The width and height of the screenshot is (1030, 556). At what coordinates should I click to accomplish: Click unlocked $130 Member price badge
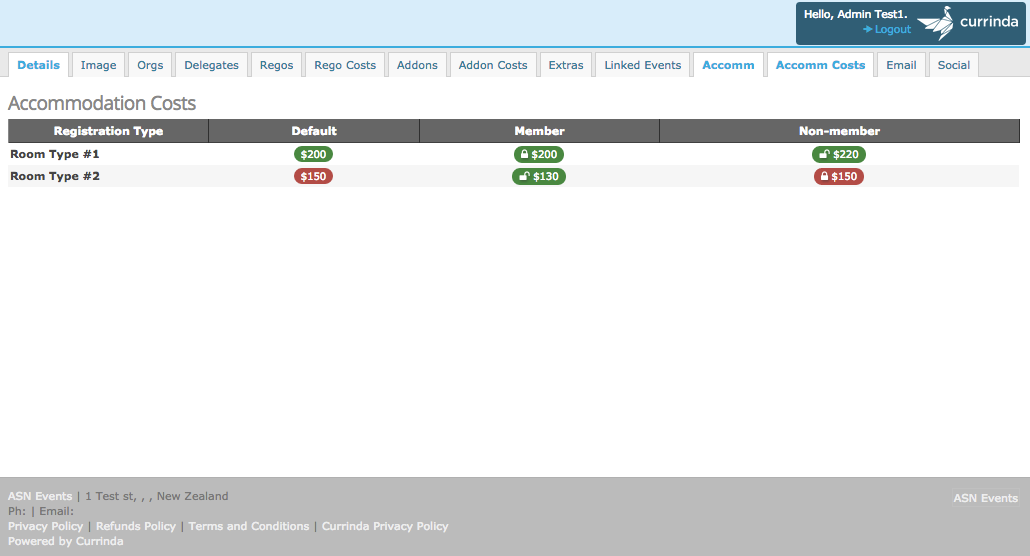click(x=539, y=176)
